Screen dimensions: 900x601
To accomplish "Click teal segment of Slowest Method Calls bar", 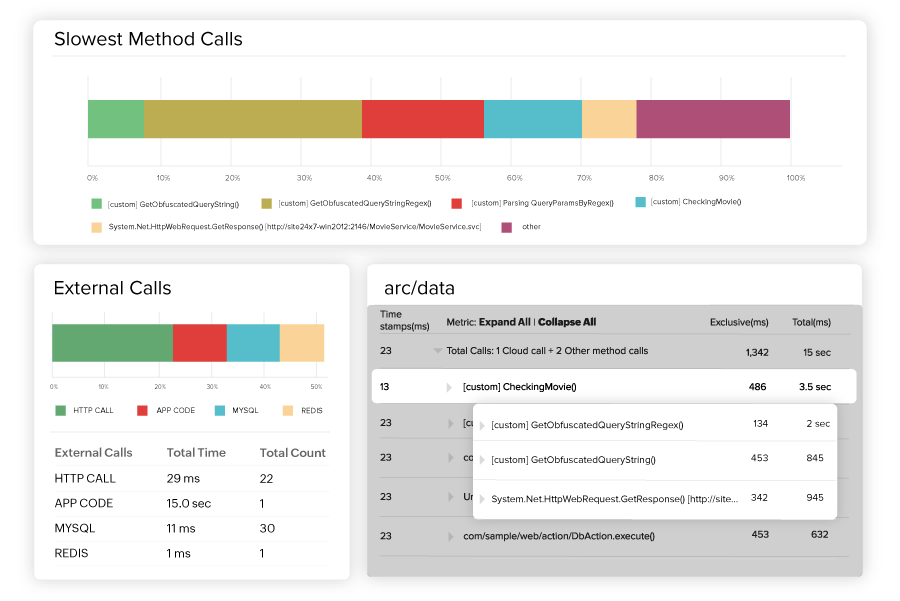I will coord(533,119).
